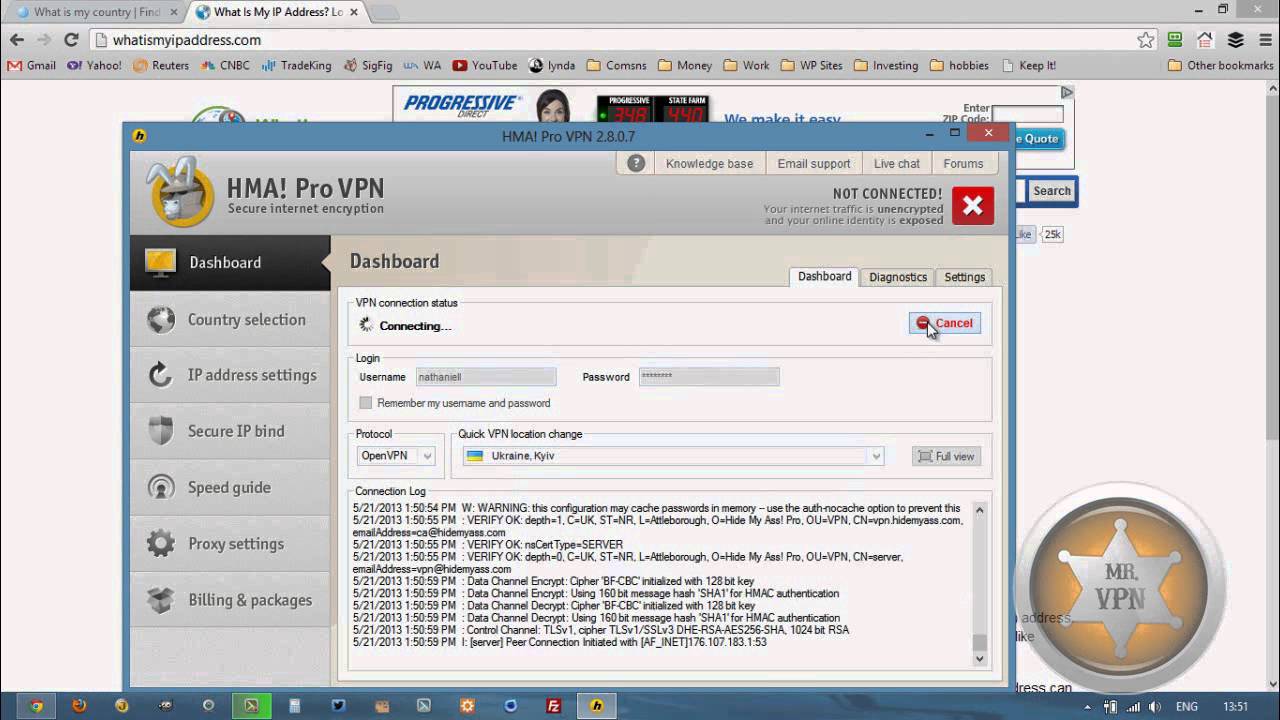Open the Twitter app from the taskbar

click(x=338, y=705)
